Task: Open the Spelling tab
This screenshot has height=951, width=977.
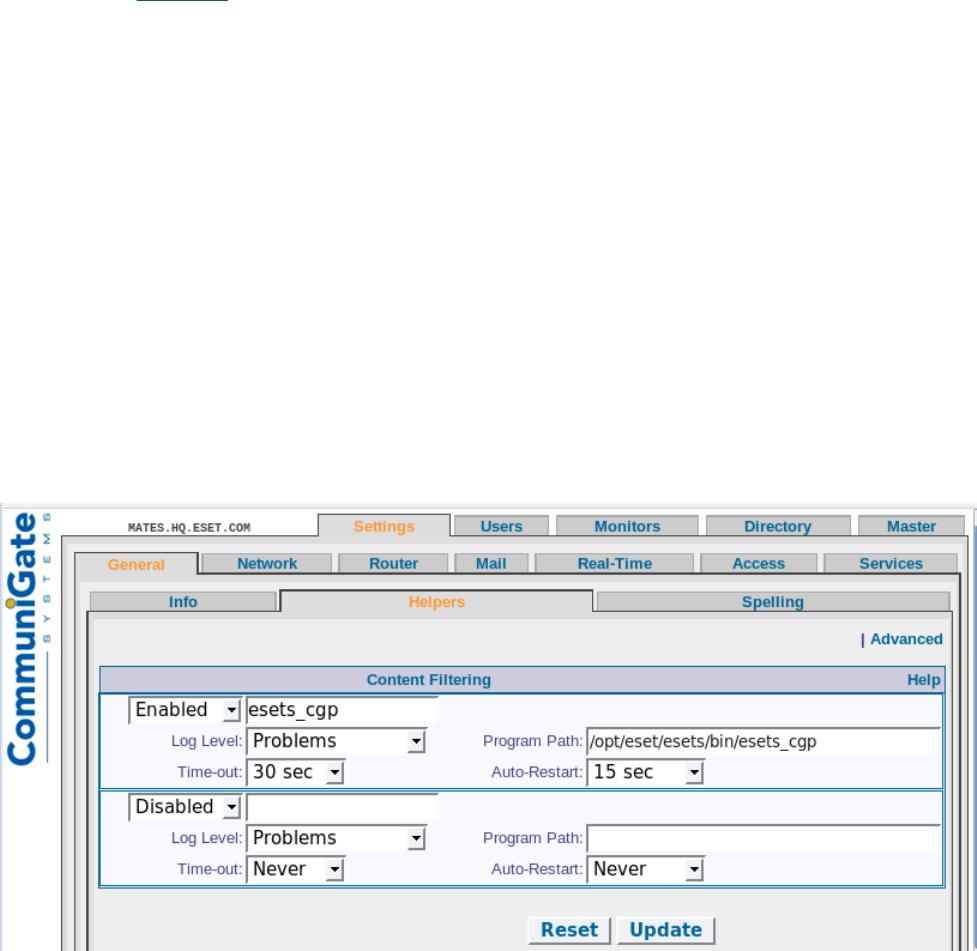Action: 773,601
